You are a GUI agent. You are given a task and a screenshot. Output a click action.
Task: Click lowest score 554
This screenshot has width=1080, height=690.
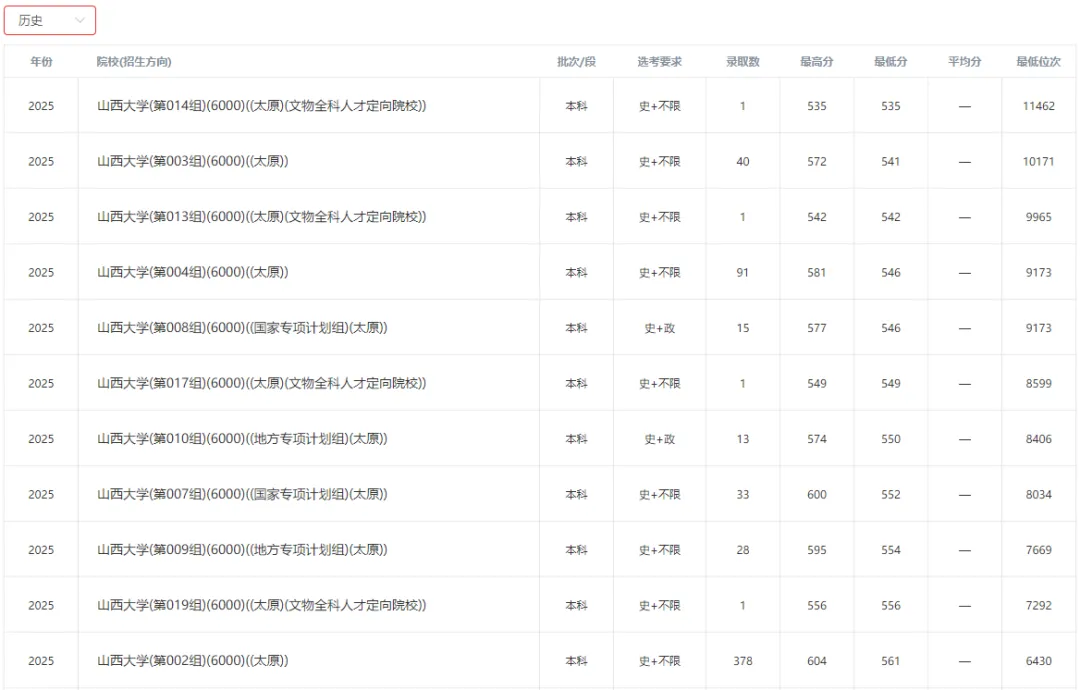(x=891, y=550)
